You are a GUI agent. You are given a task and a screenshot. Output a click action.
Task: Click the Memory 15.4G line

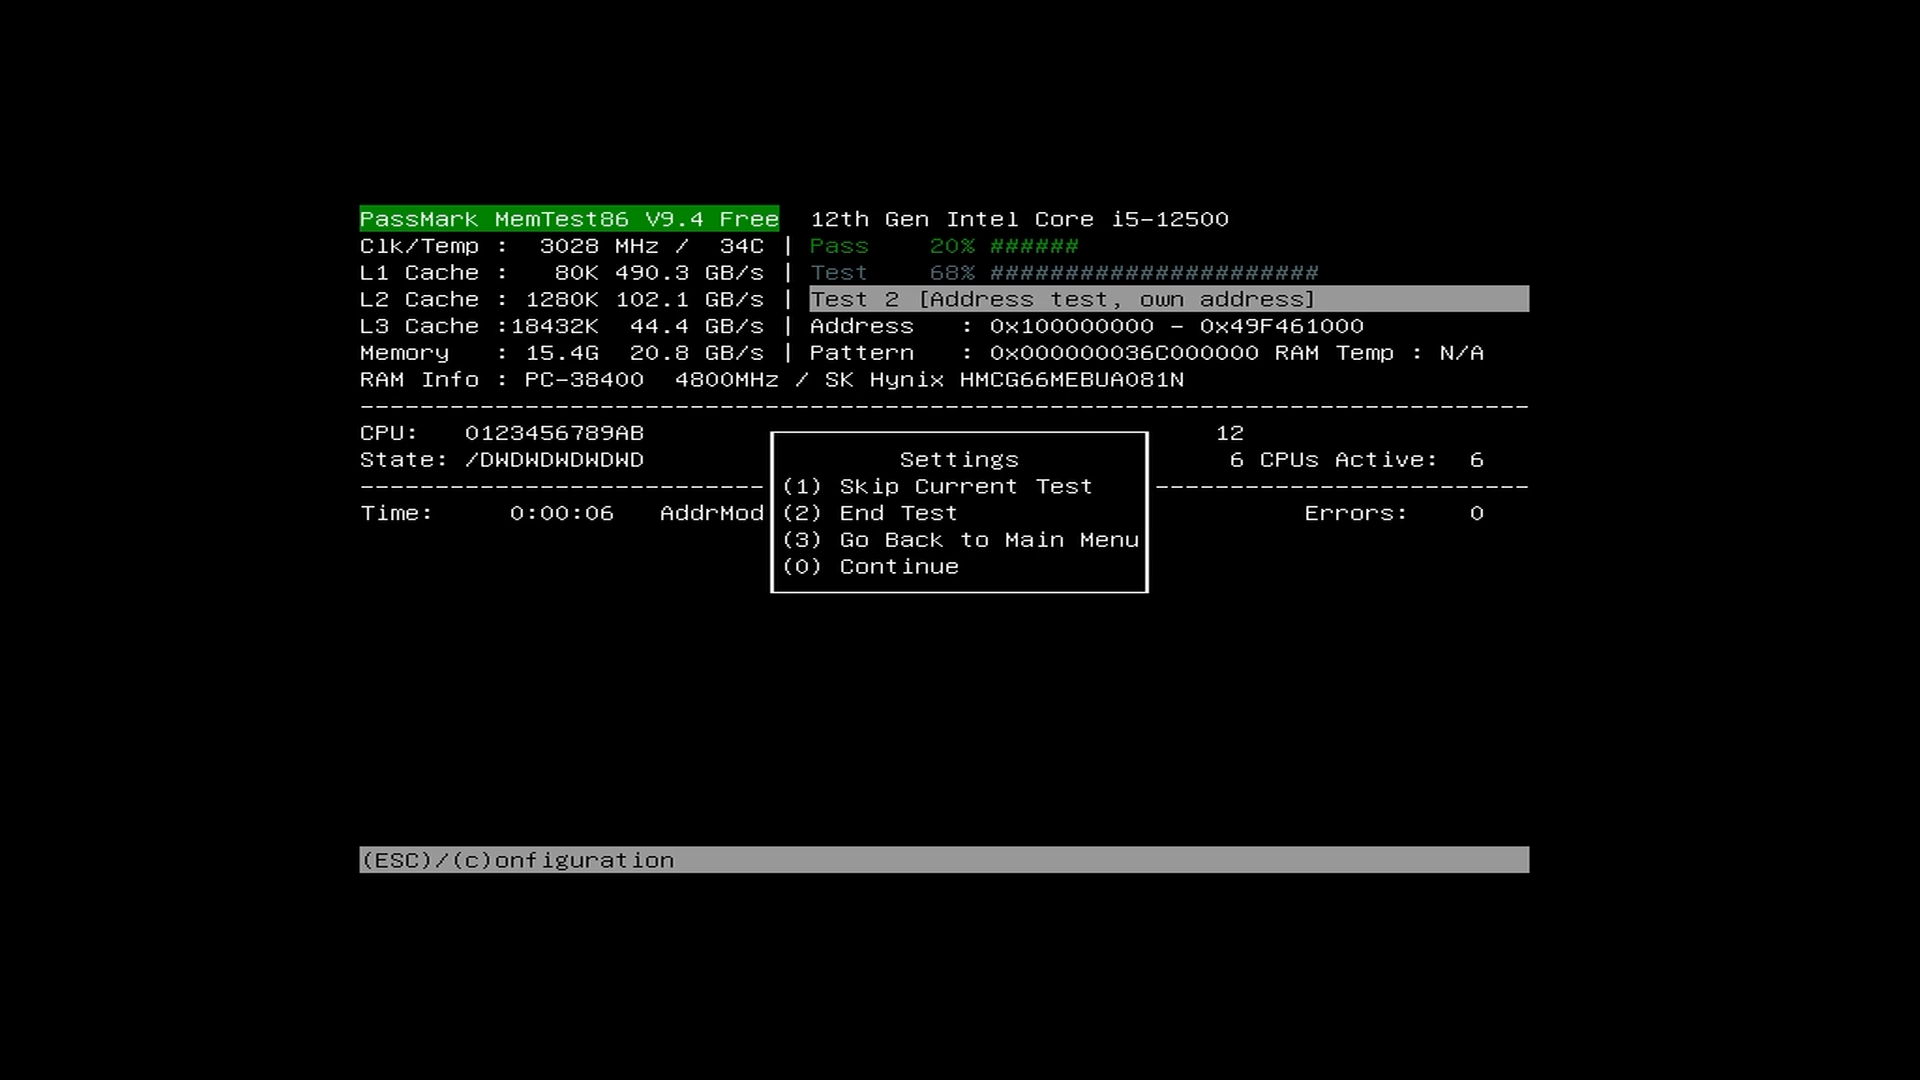(x=560, y=352)
